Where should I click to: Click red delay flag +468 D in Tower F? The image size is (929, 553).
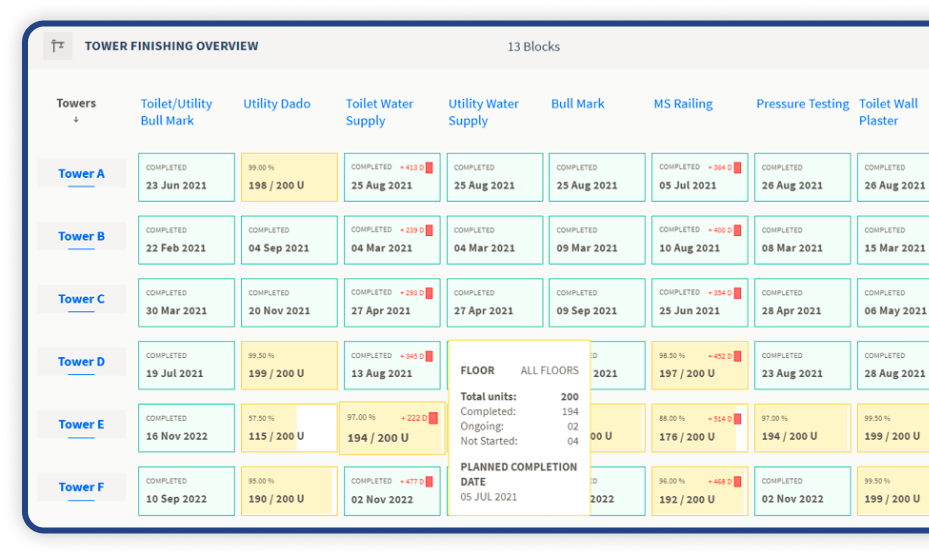737,482
